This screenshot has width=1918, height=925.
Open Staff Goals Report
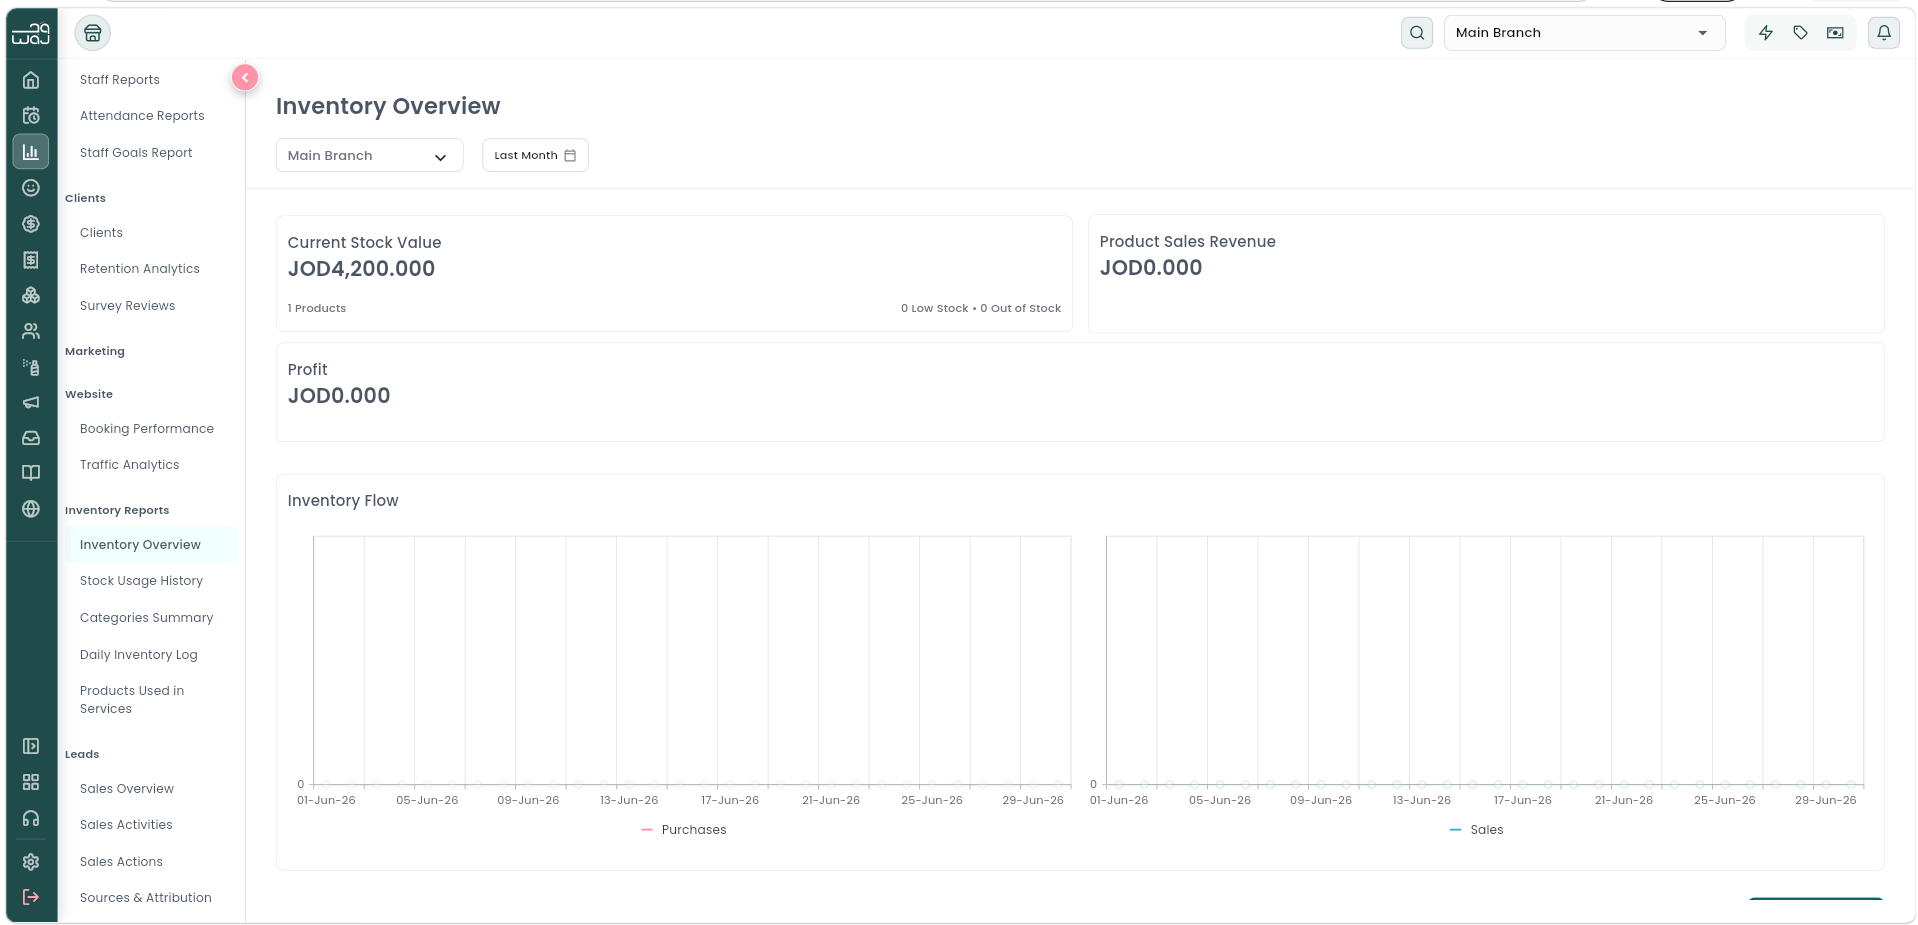136,153
